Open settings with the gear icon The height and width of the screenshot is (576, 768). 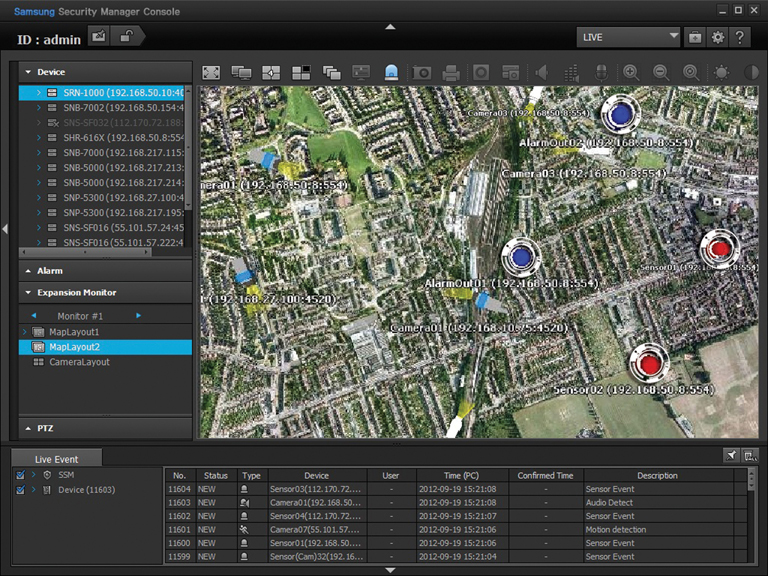pyautogui.click(x=717, y=37)
